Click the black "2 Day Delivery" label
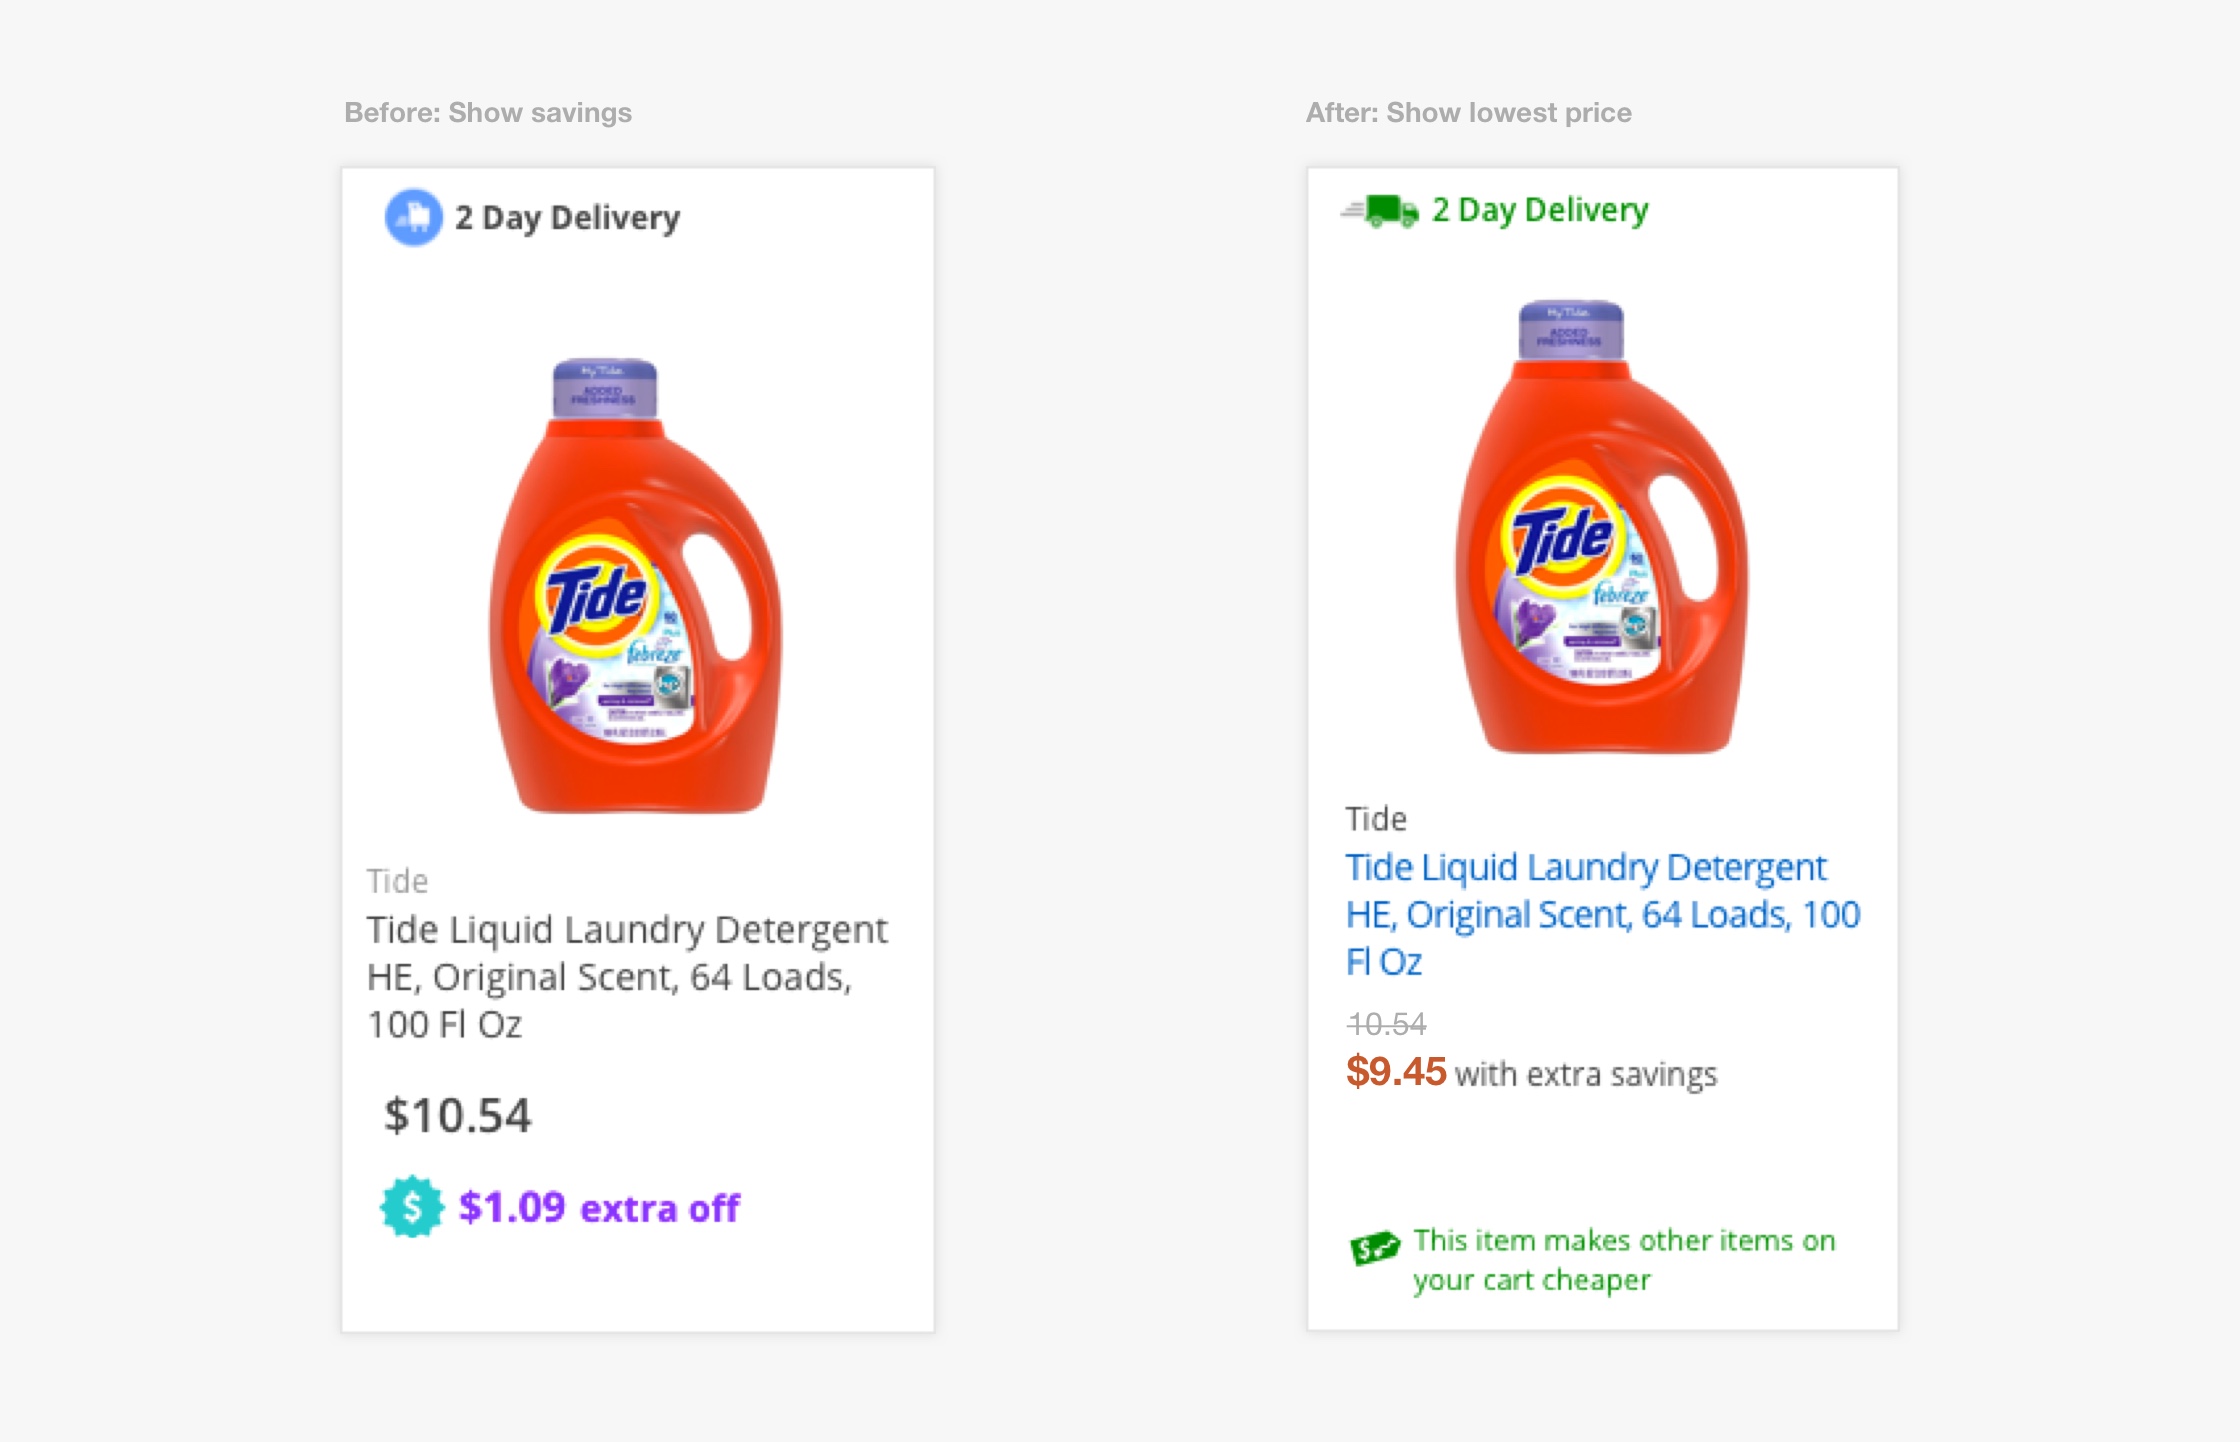 pos(567,218)
